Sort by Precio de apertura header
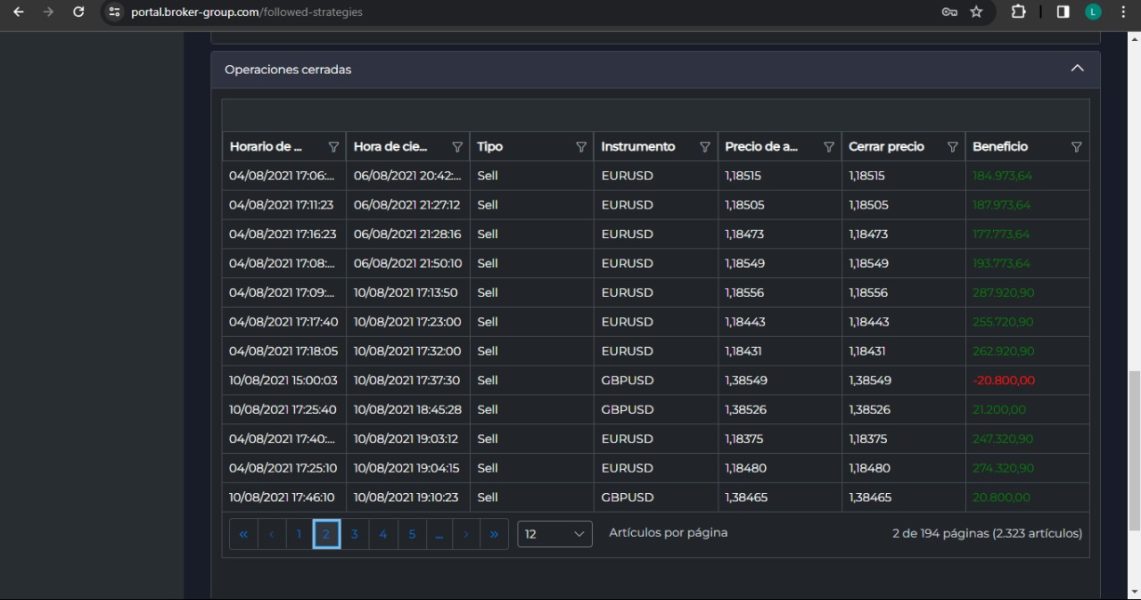 (x=761, y=147)
